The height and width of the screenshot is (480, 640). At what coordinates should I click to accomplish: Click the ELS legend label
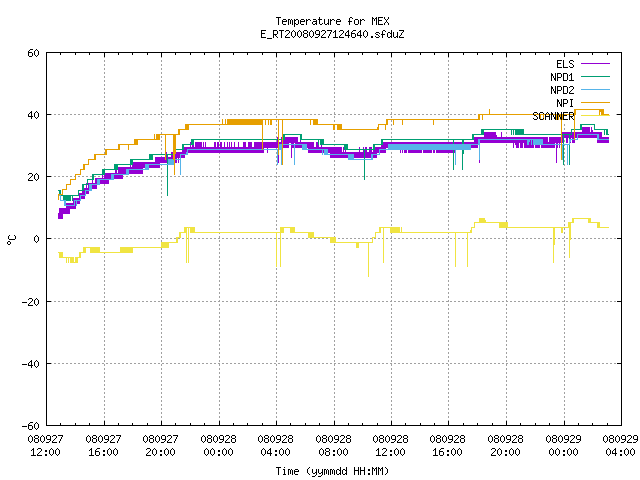coord(565,64)
